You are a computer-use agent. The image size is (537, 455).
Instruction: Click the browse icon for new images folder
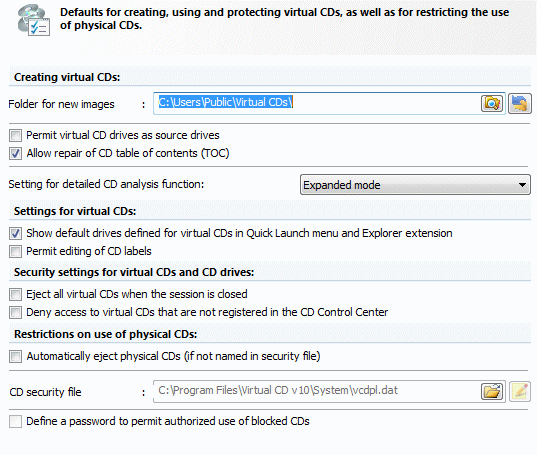pyautogui.click(x=492, y=103)
